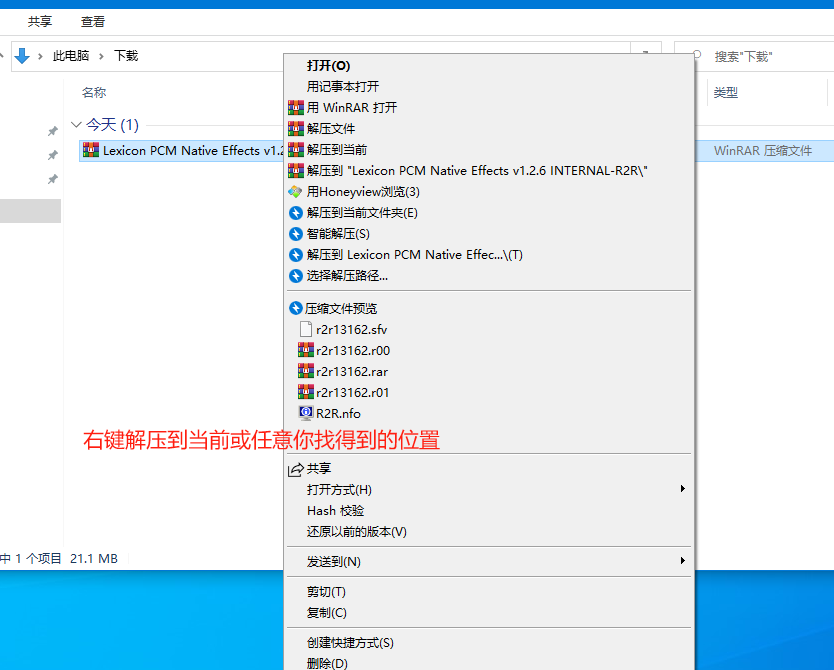Open the 查看 ribbon tab
This screenshot has width=834, height=670.
(x=93, y=22)
